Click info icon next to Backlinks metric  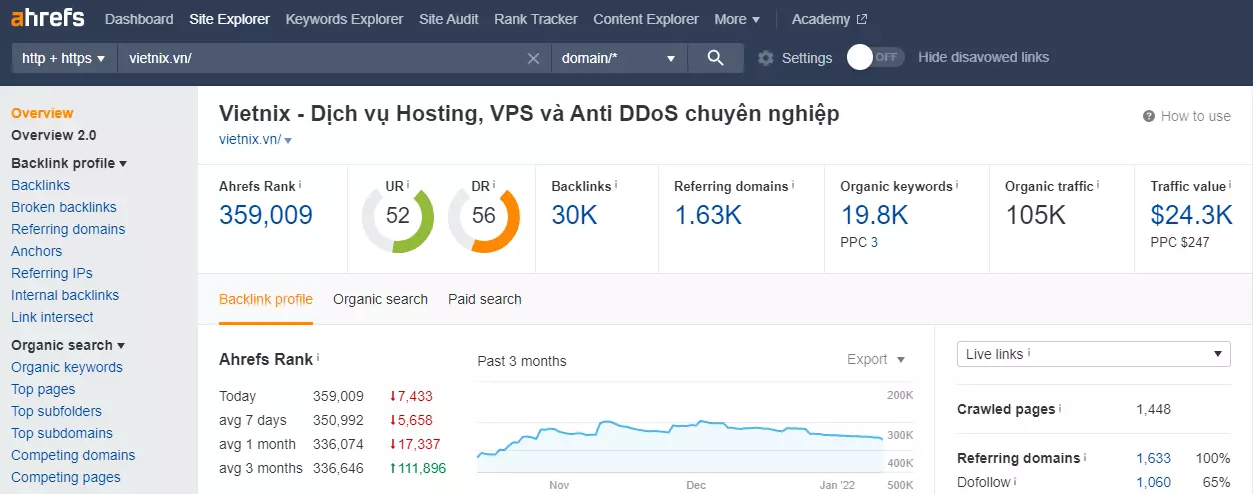[x=616, y=186]
